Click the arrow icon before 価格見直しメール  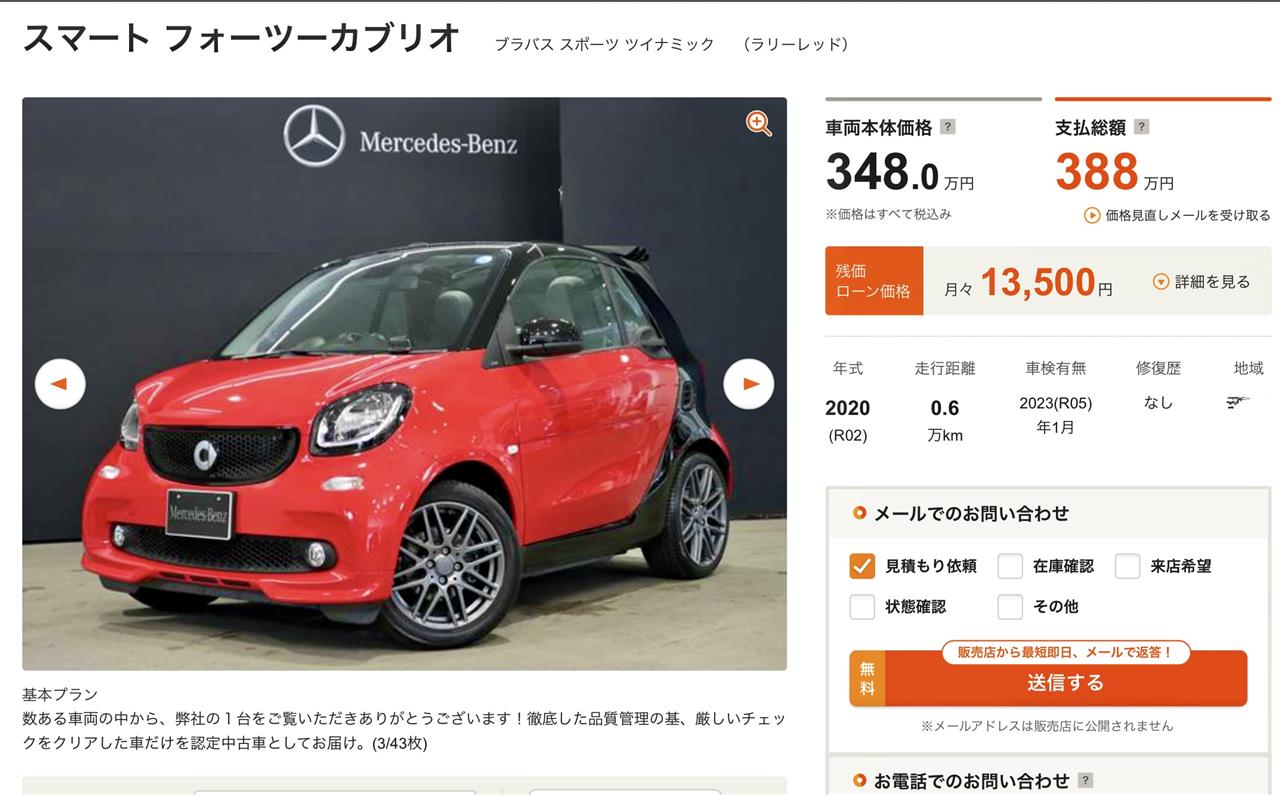1092,215
